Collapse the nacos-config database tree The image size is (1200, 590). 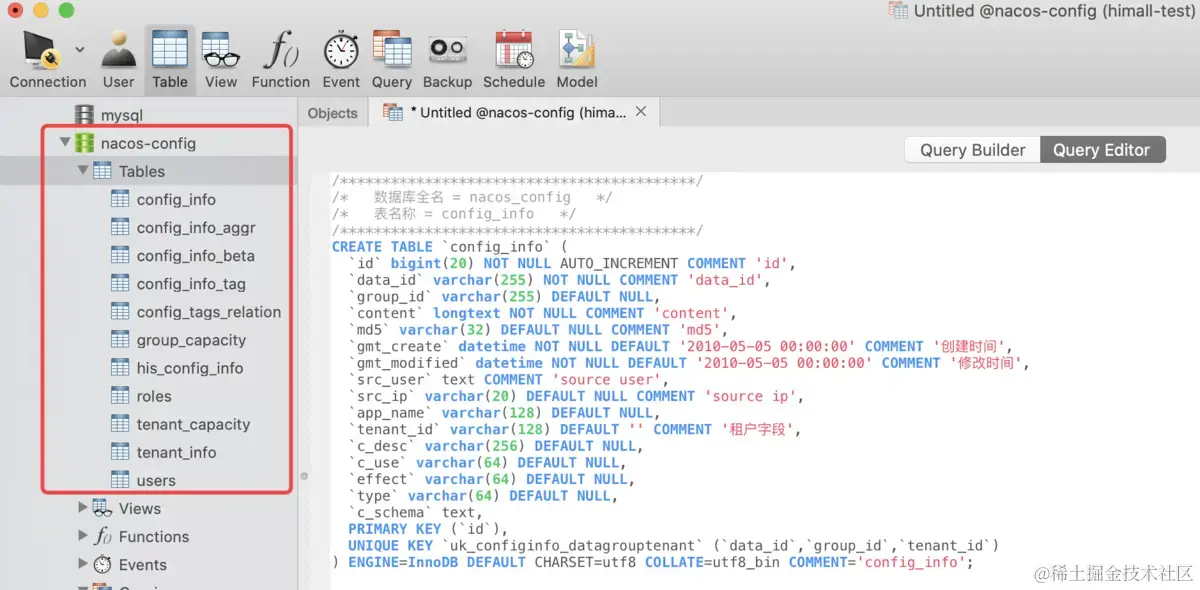point(65,143)
